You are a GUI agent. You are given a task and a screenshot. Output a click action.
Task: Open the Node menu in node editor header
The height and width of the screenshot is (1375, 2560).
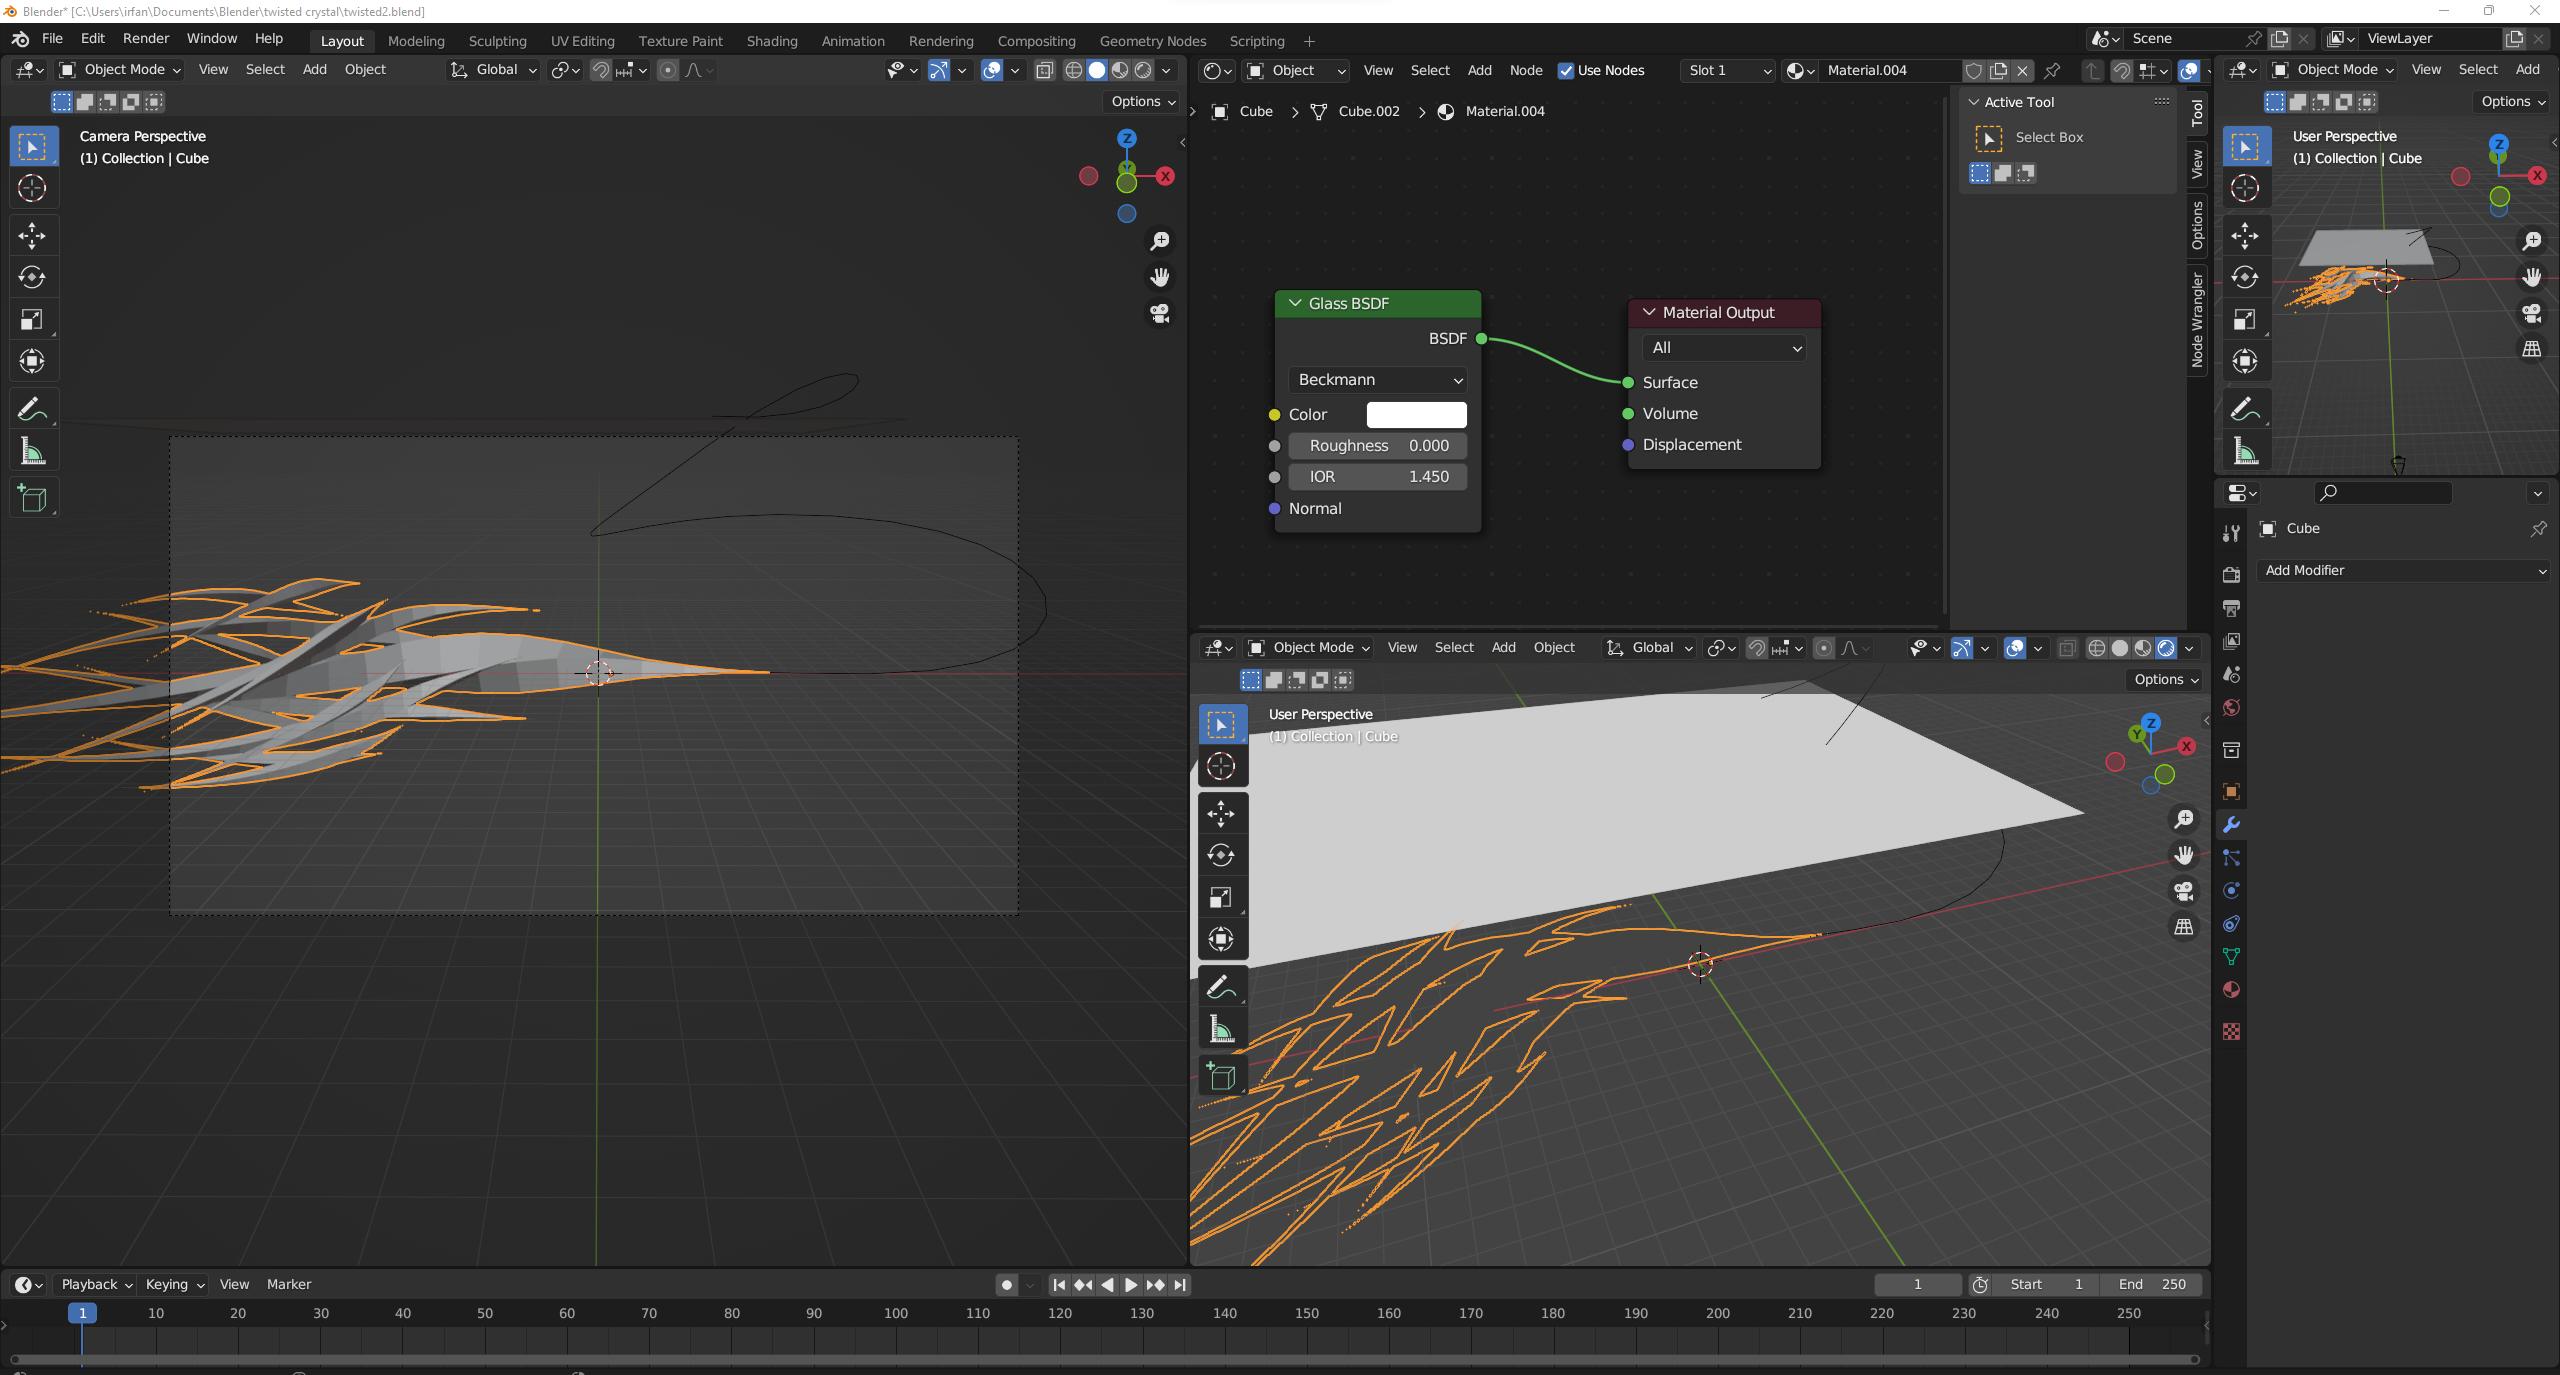(1526, 70)
